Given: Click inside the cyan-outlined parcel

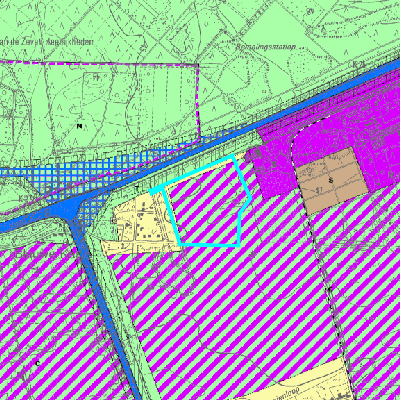Looking at the screenshot, I should [x=208, y=207].
